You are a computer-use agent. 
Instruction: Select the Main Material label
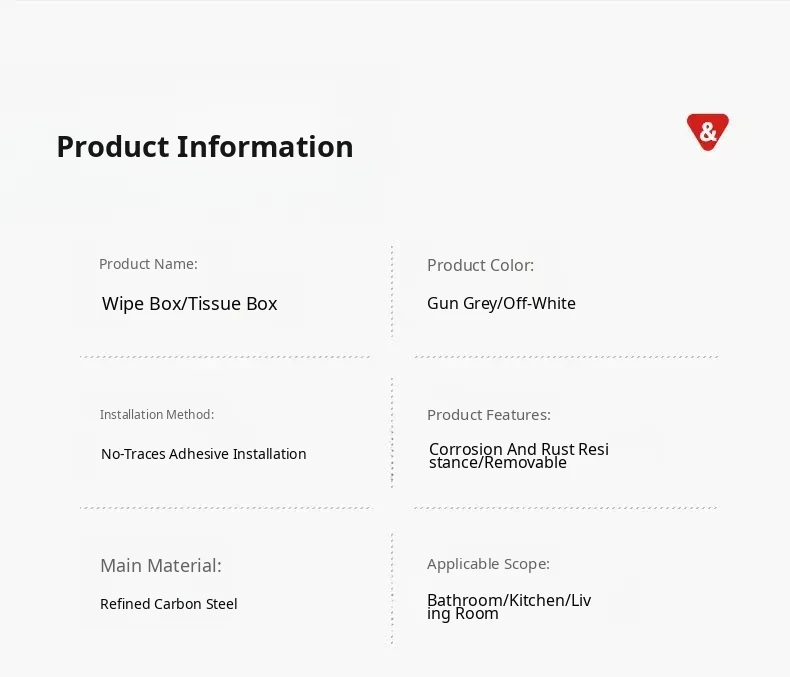[161, 566]
